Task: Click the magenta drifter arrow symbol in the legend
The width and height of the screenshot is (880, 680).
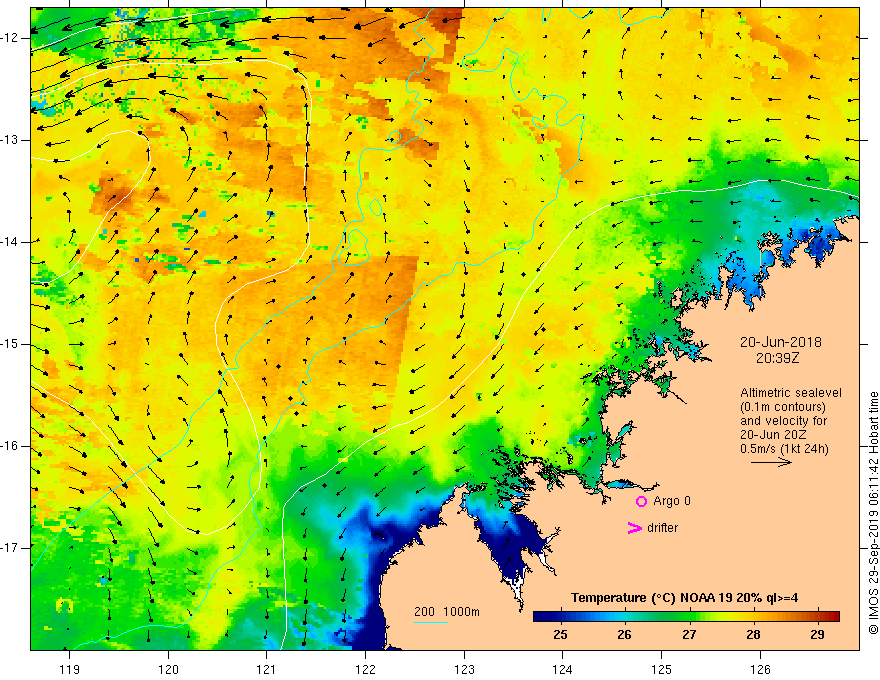Action: click(634, 528)
